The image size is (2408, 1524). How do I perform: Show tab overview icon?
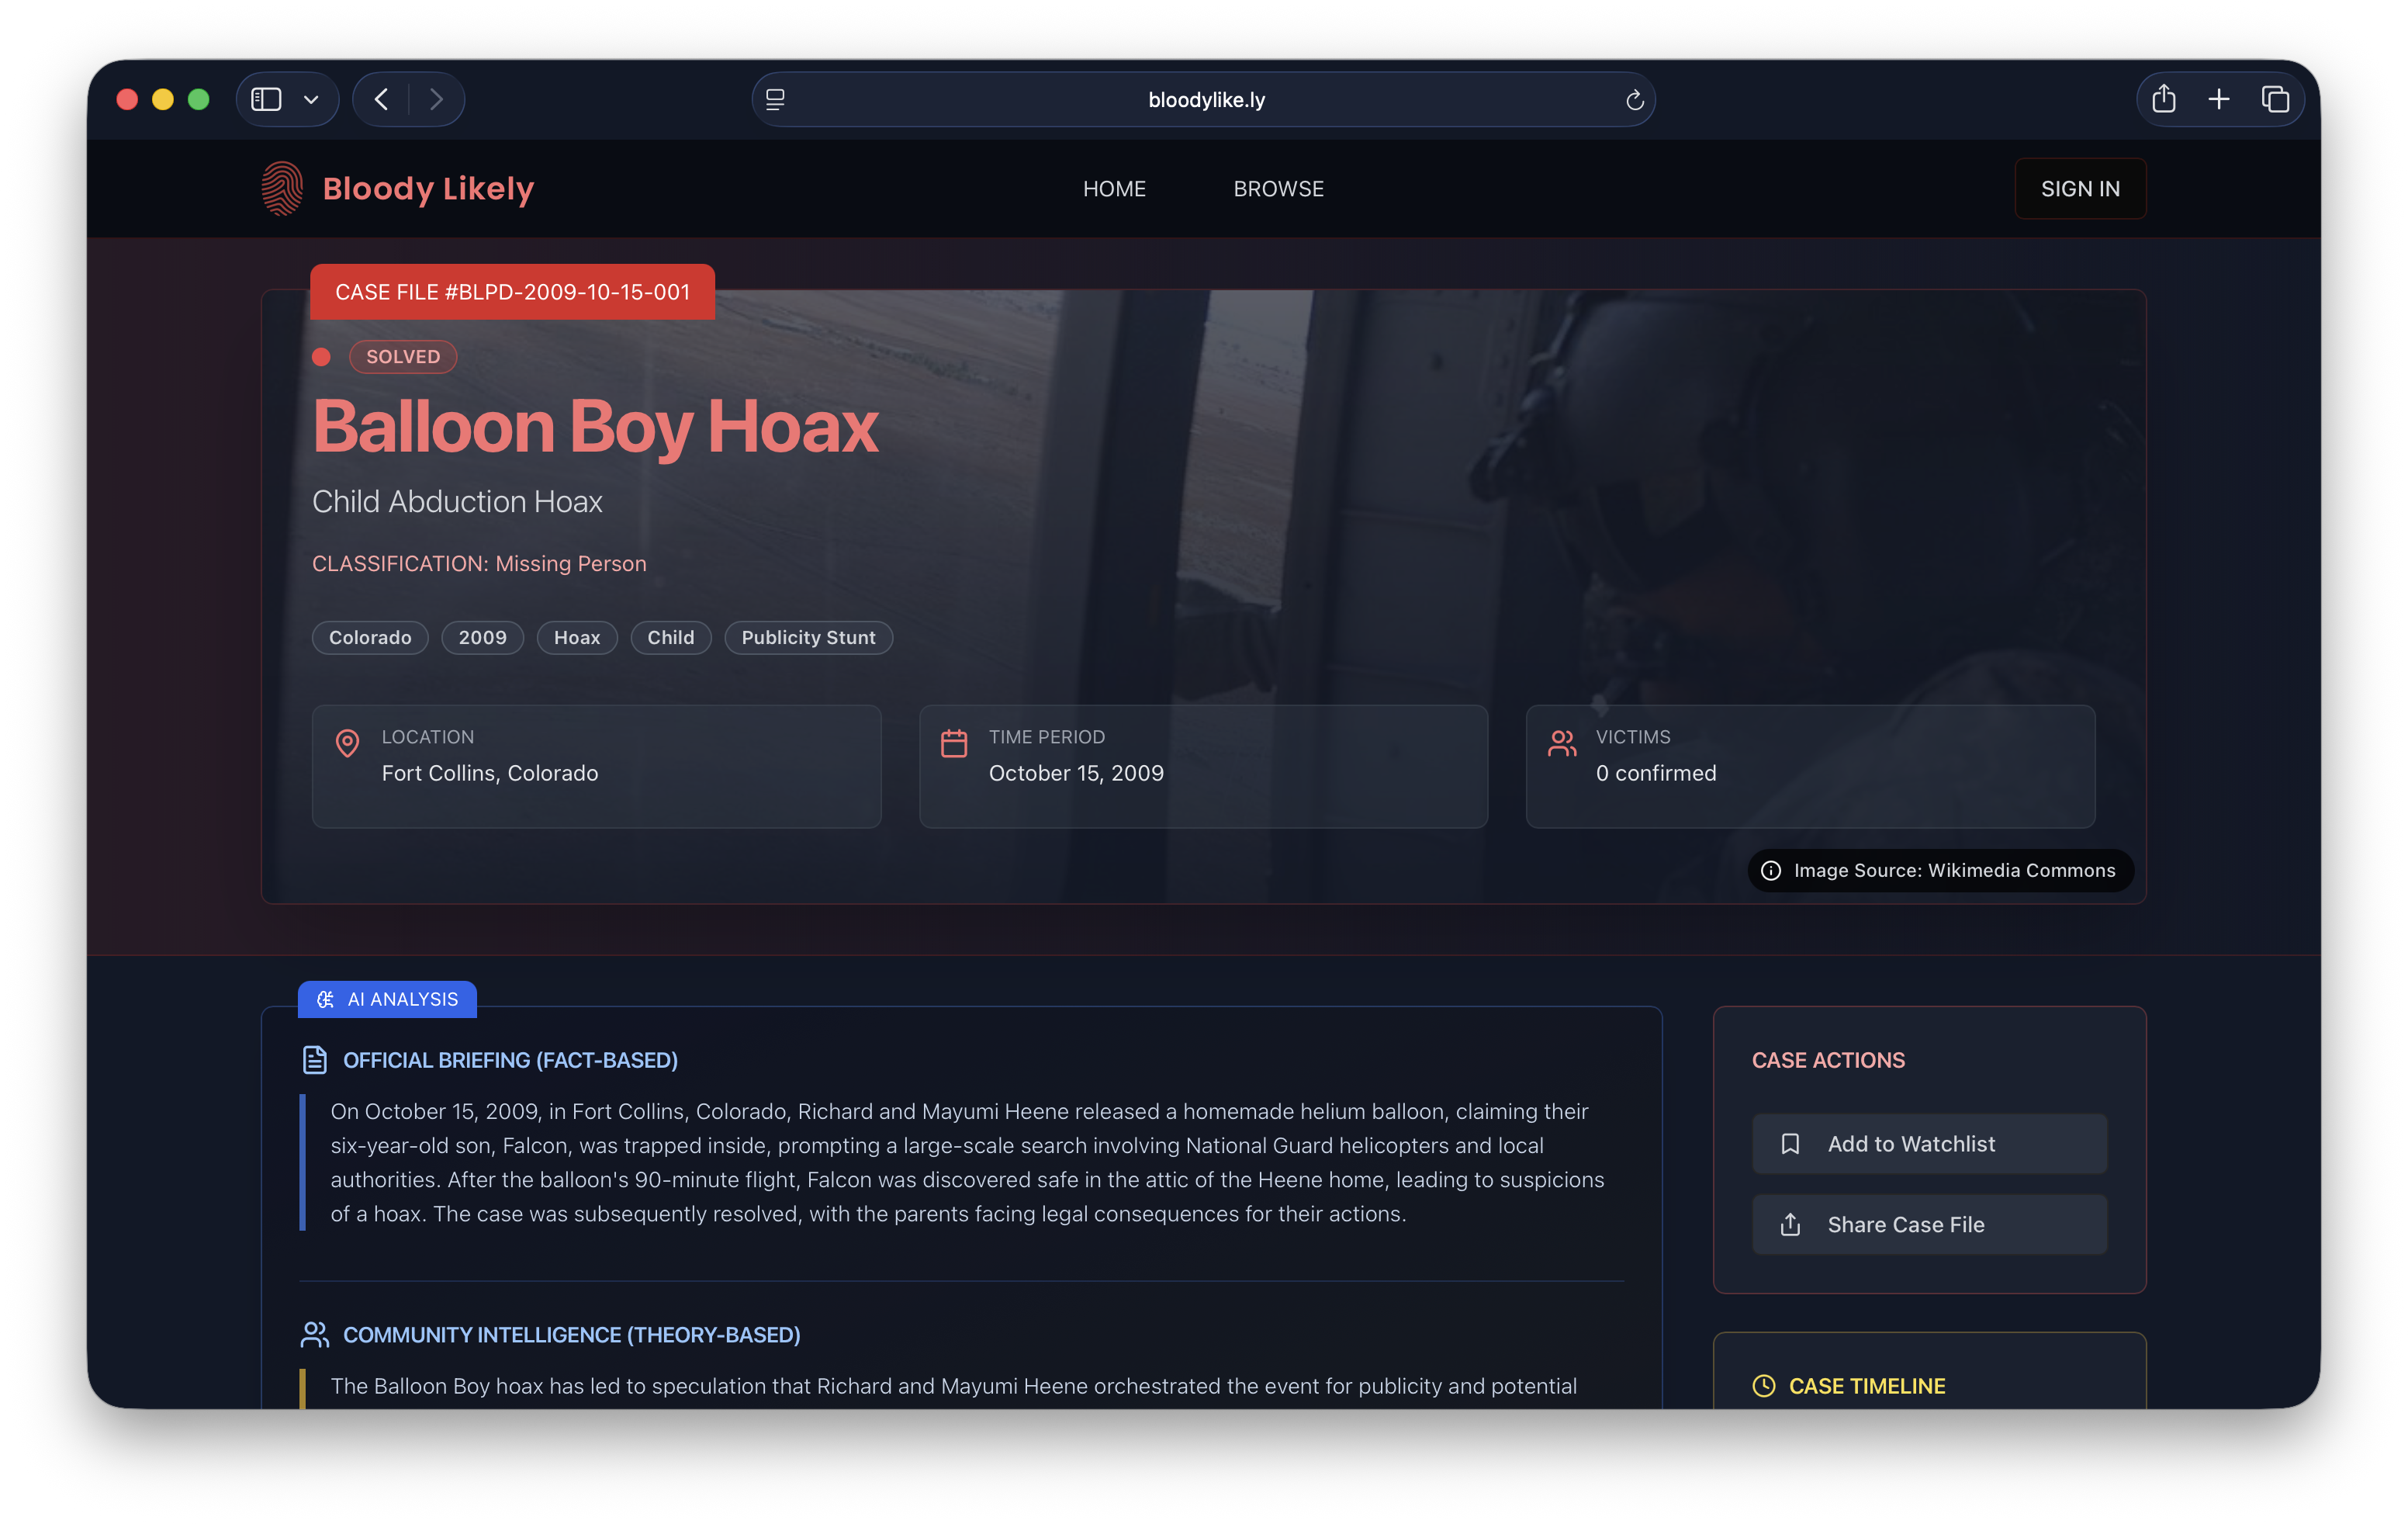point(2275,99)
